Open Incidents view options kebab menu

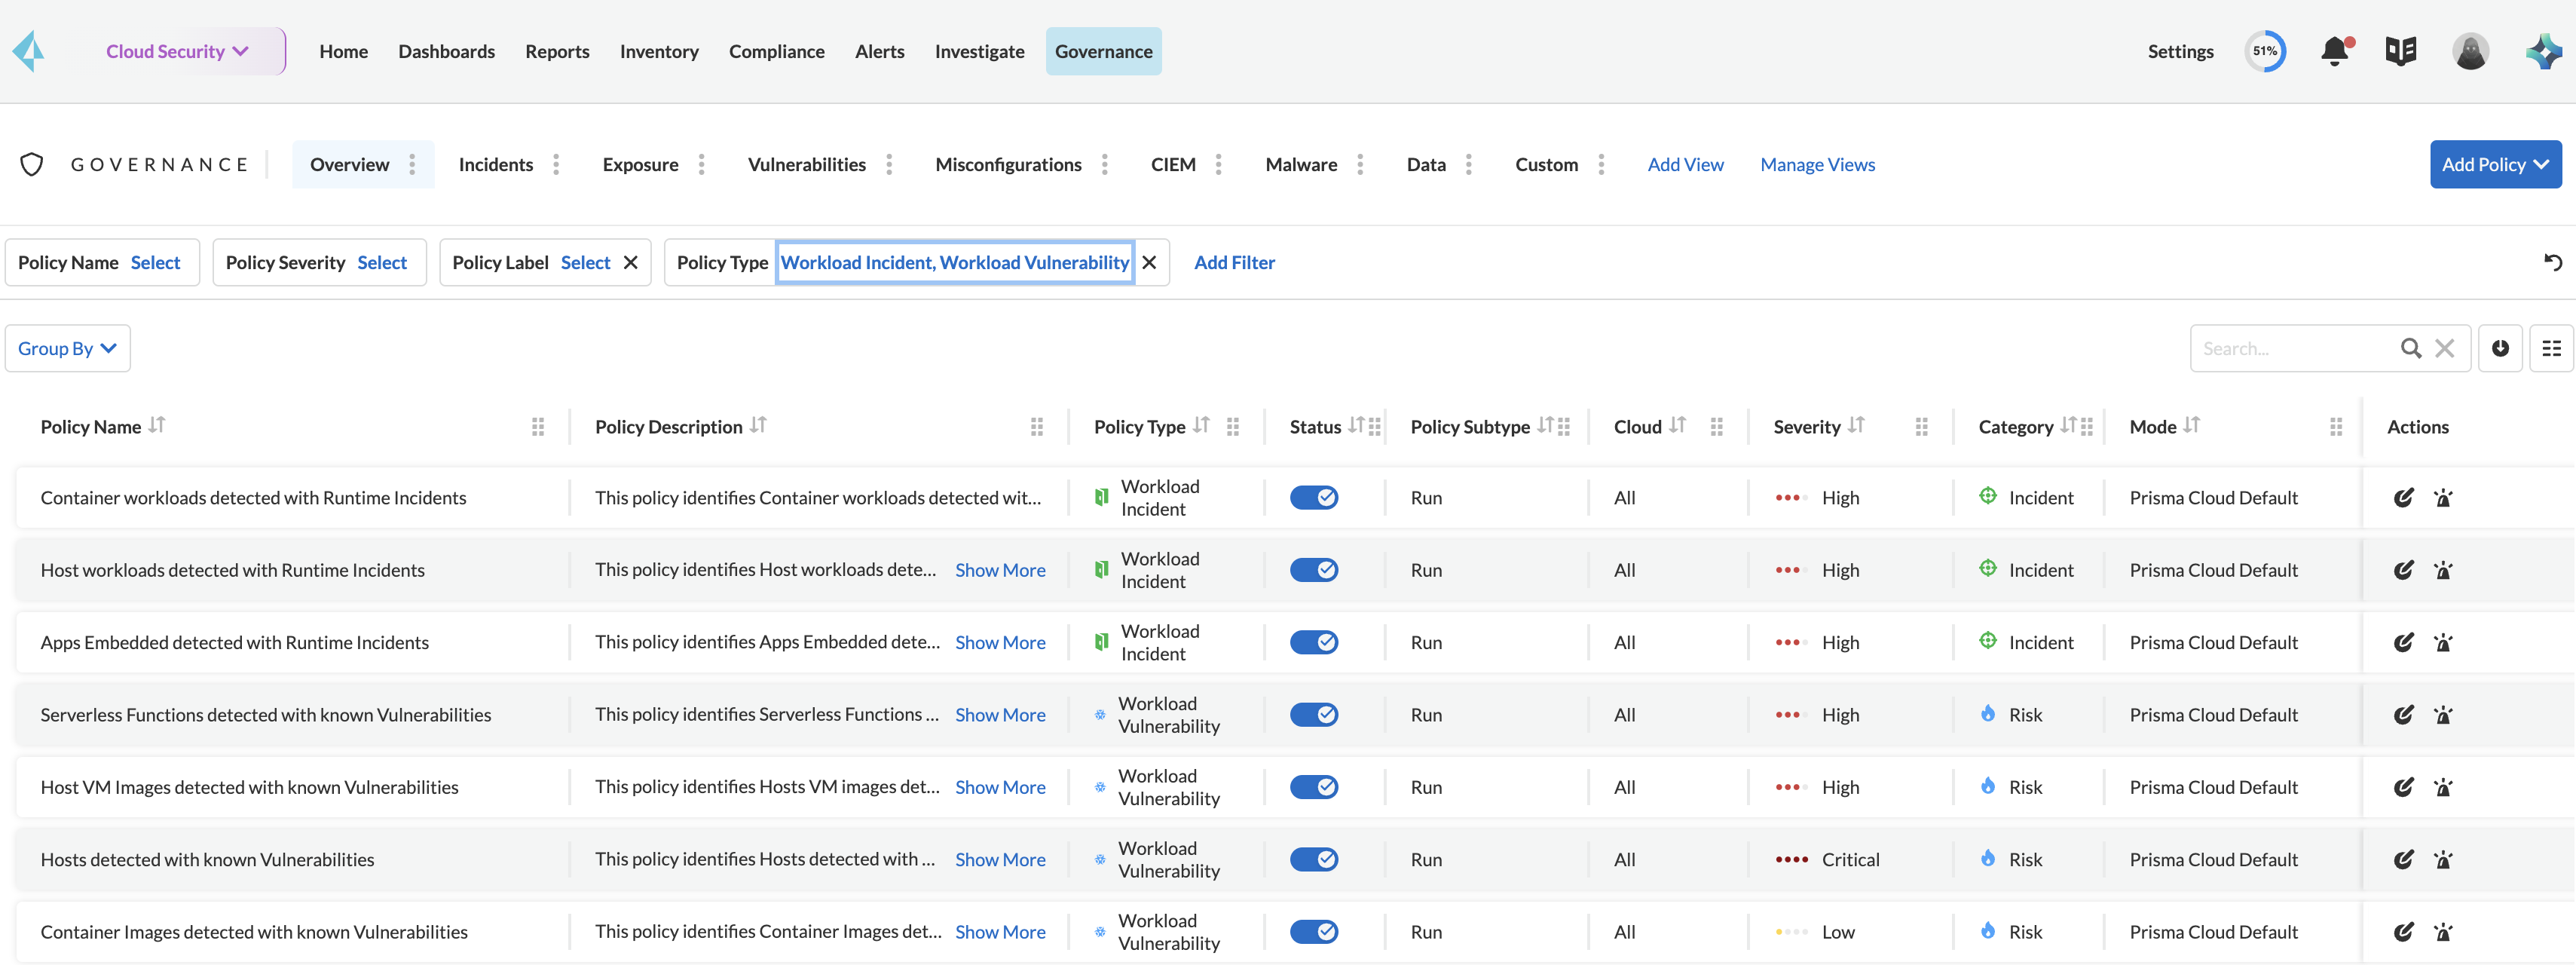(x=556, y=164)
